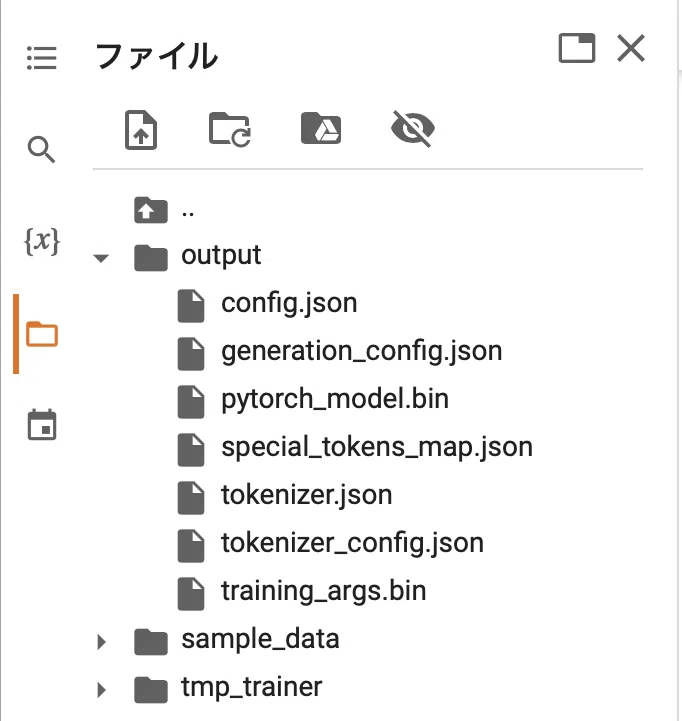Expand the tmp_trainer folder arrow
Viewport: 682px width, 721px height.
[x=102, y=690]
